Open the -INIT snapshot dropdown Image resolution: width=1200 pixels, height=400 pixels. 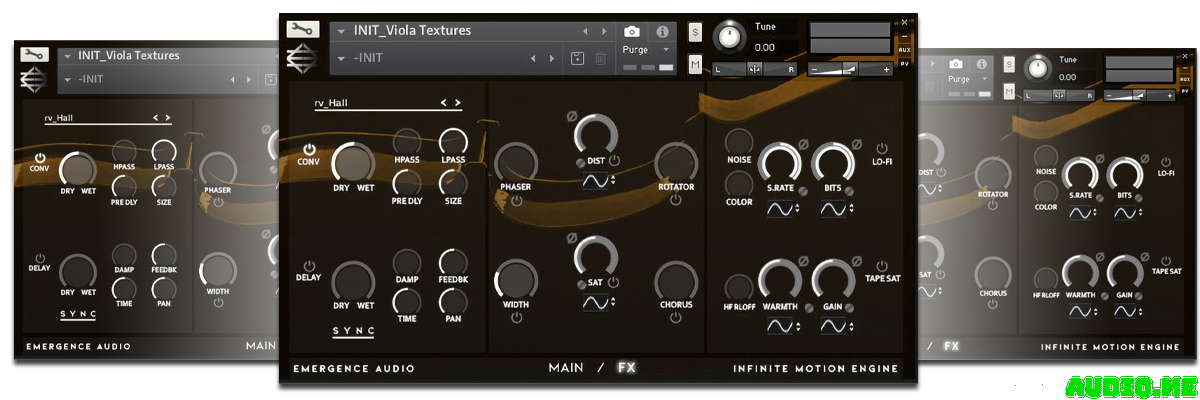[342, 59]
